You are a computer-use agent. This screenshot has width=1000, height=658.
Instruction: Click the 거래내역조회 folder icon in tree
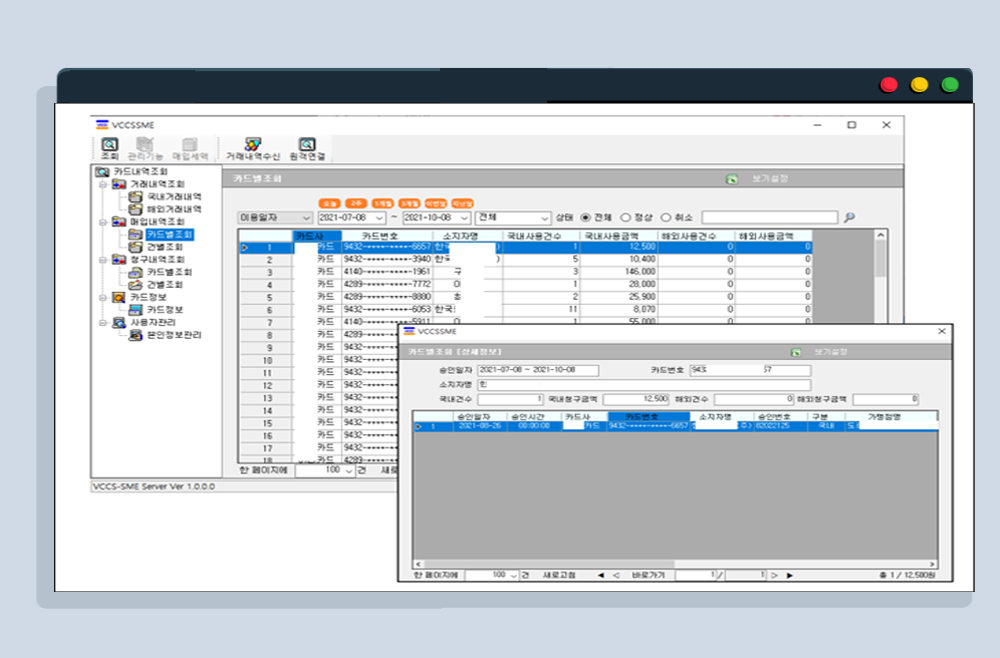119,184
